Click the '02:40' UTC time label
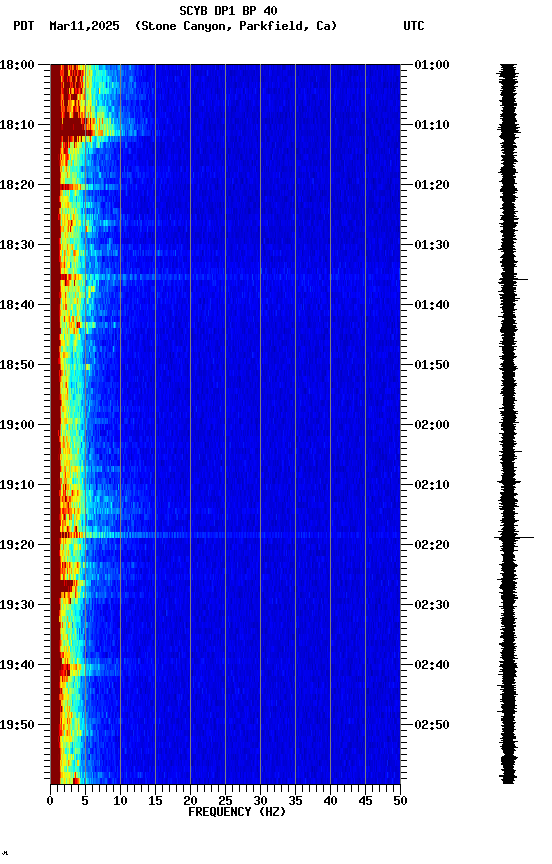This screenshot has width=552, height=864. tap(432, 665)
